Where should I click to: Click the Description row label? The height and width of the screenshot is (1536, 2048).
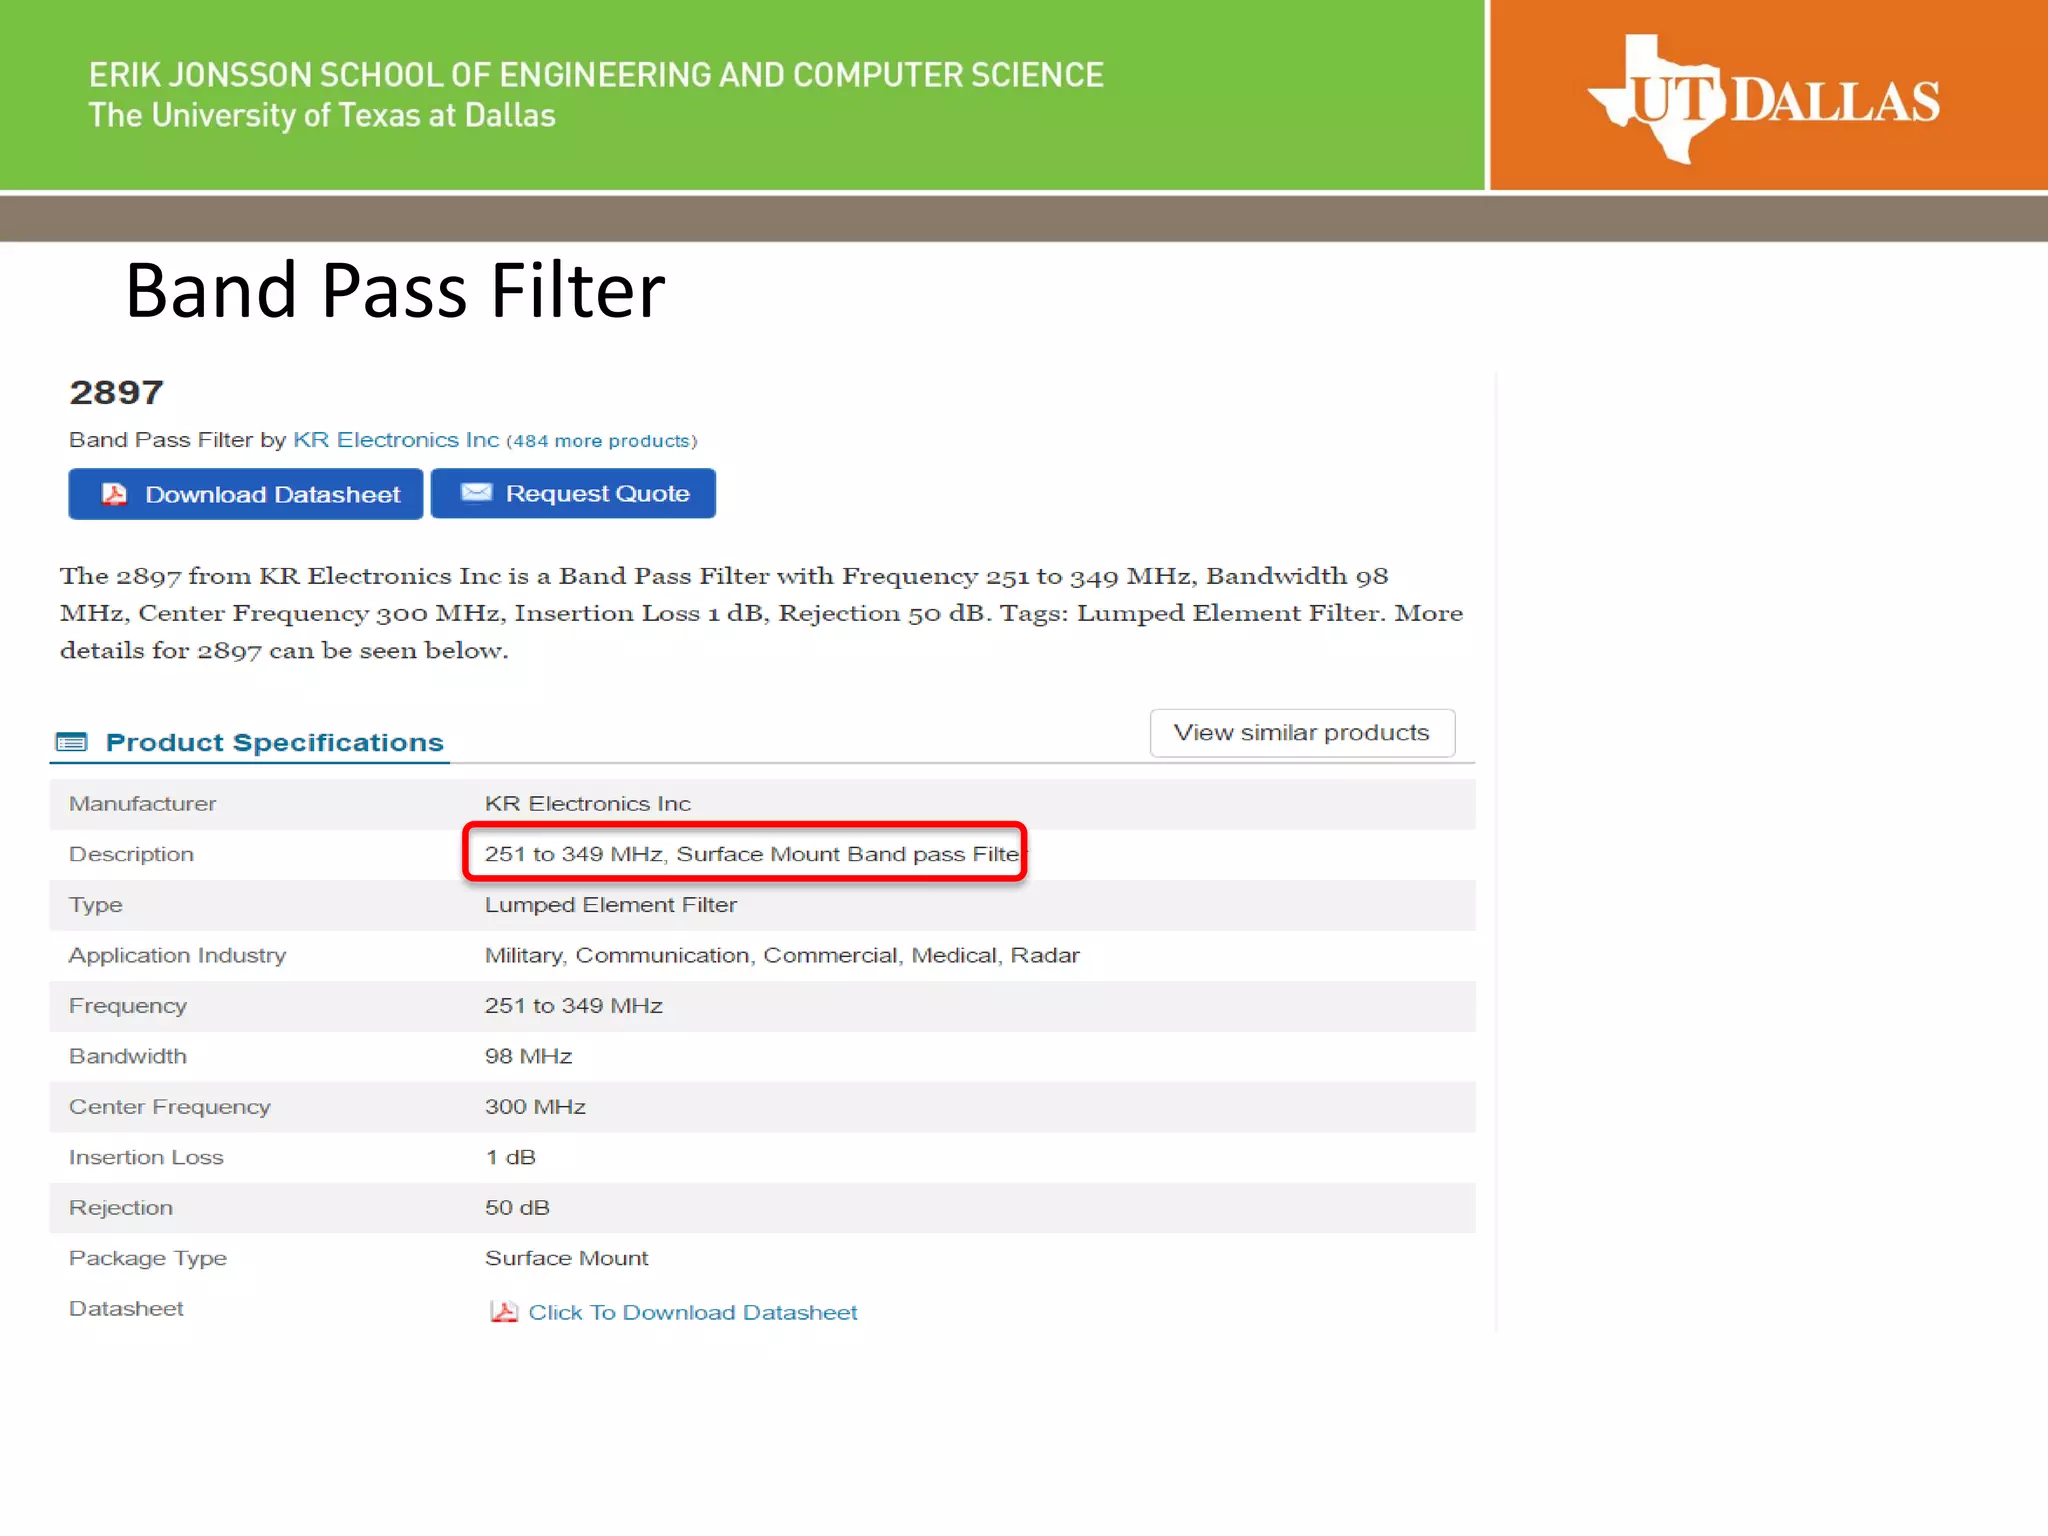coord(131,855)
